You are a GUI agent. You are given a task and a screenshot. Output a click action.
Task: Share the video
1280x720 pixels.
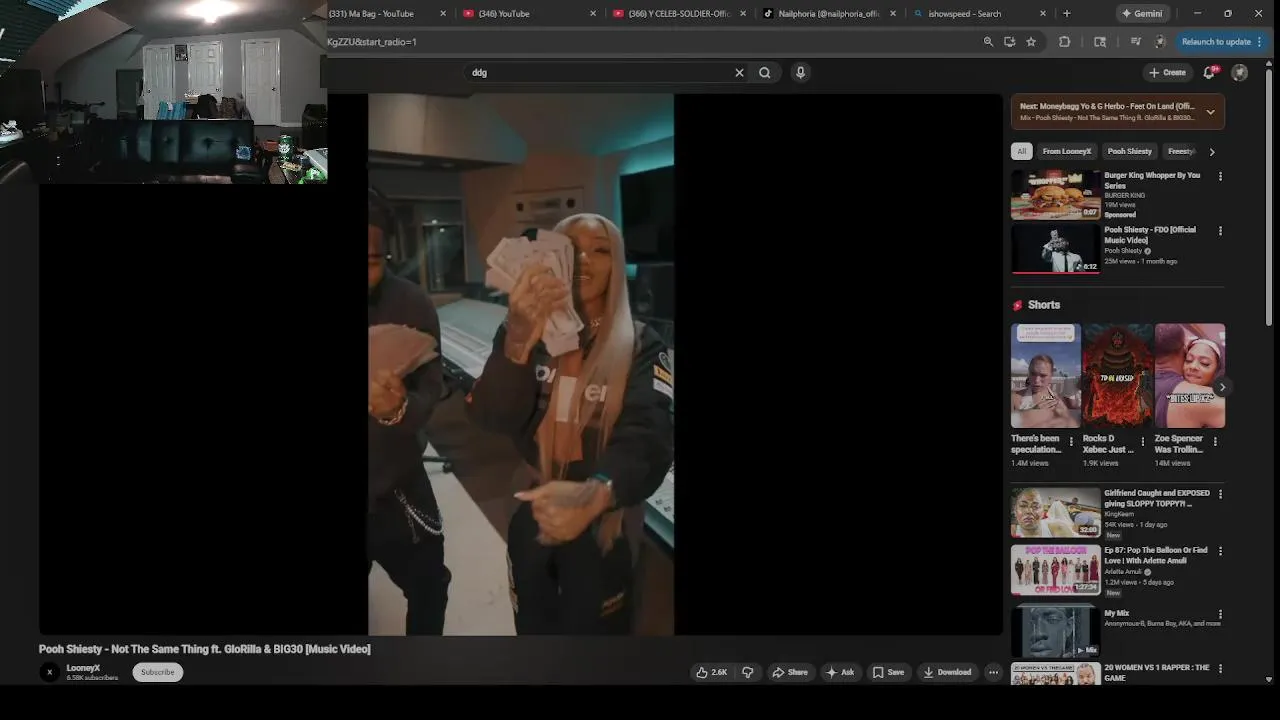coord(789,672)
